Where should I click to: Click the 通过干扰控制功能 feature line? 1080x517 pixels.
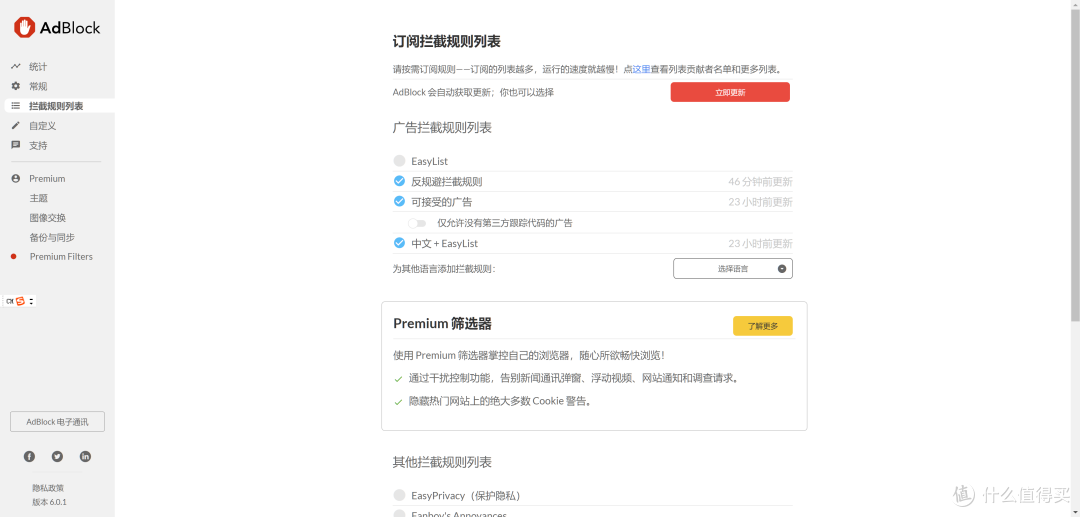[x=574, y=378]
